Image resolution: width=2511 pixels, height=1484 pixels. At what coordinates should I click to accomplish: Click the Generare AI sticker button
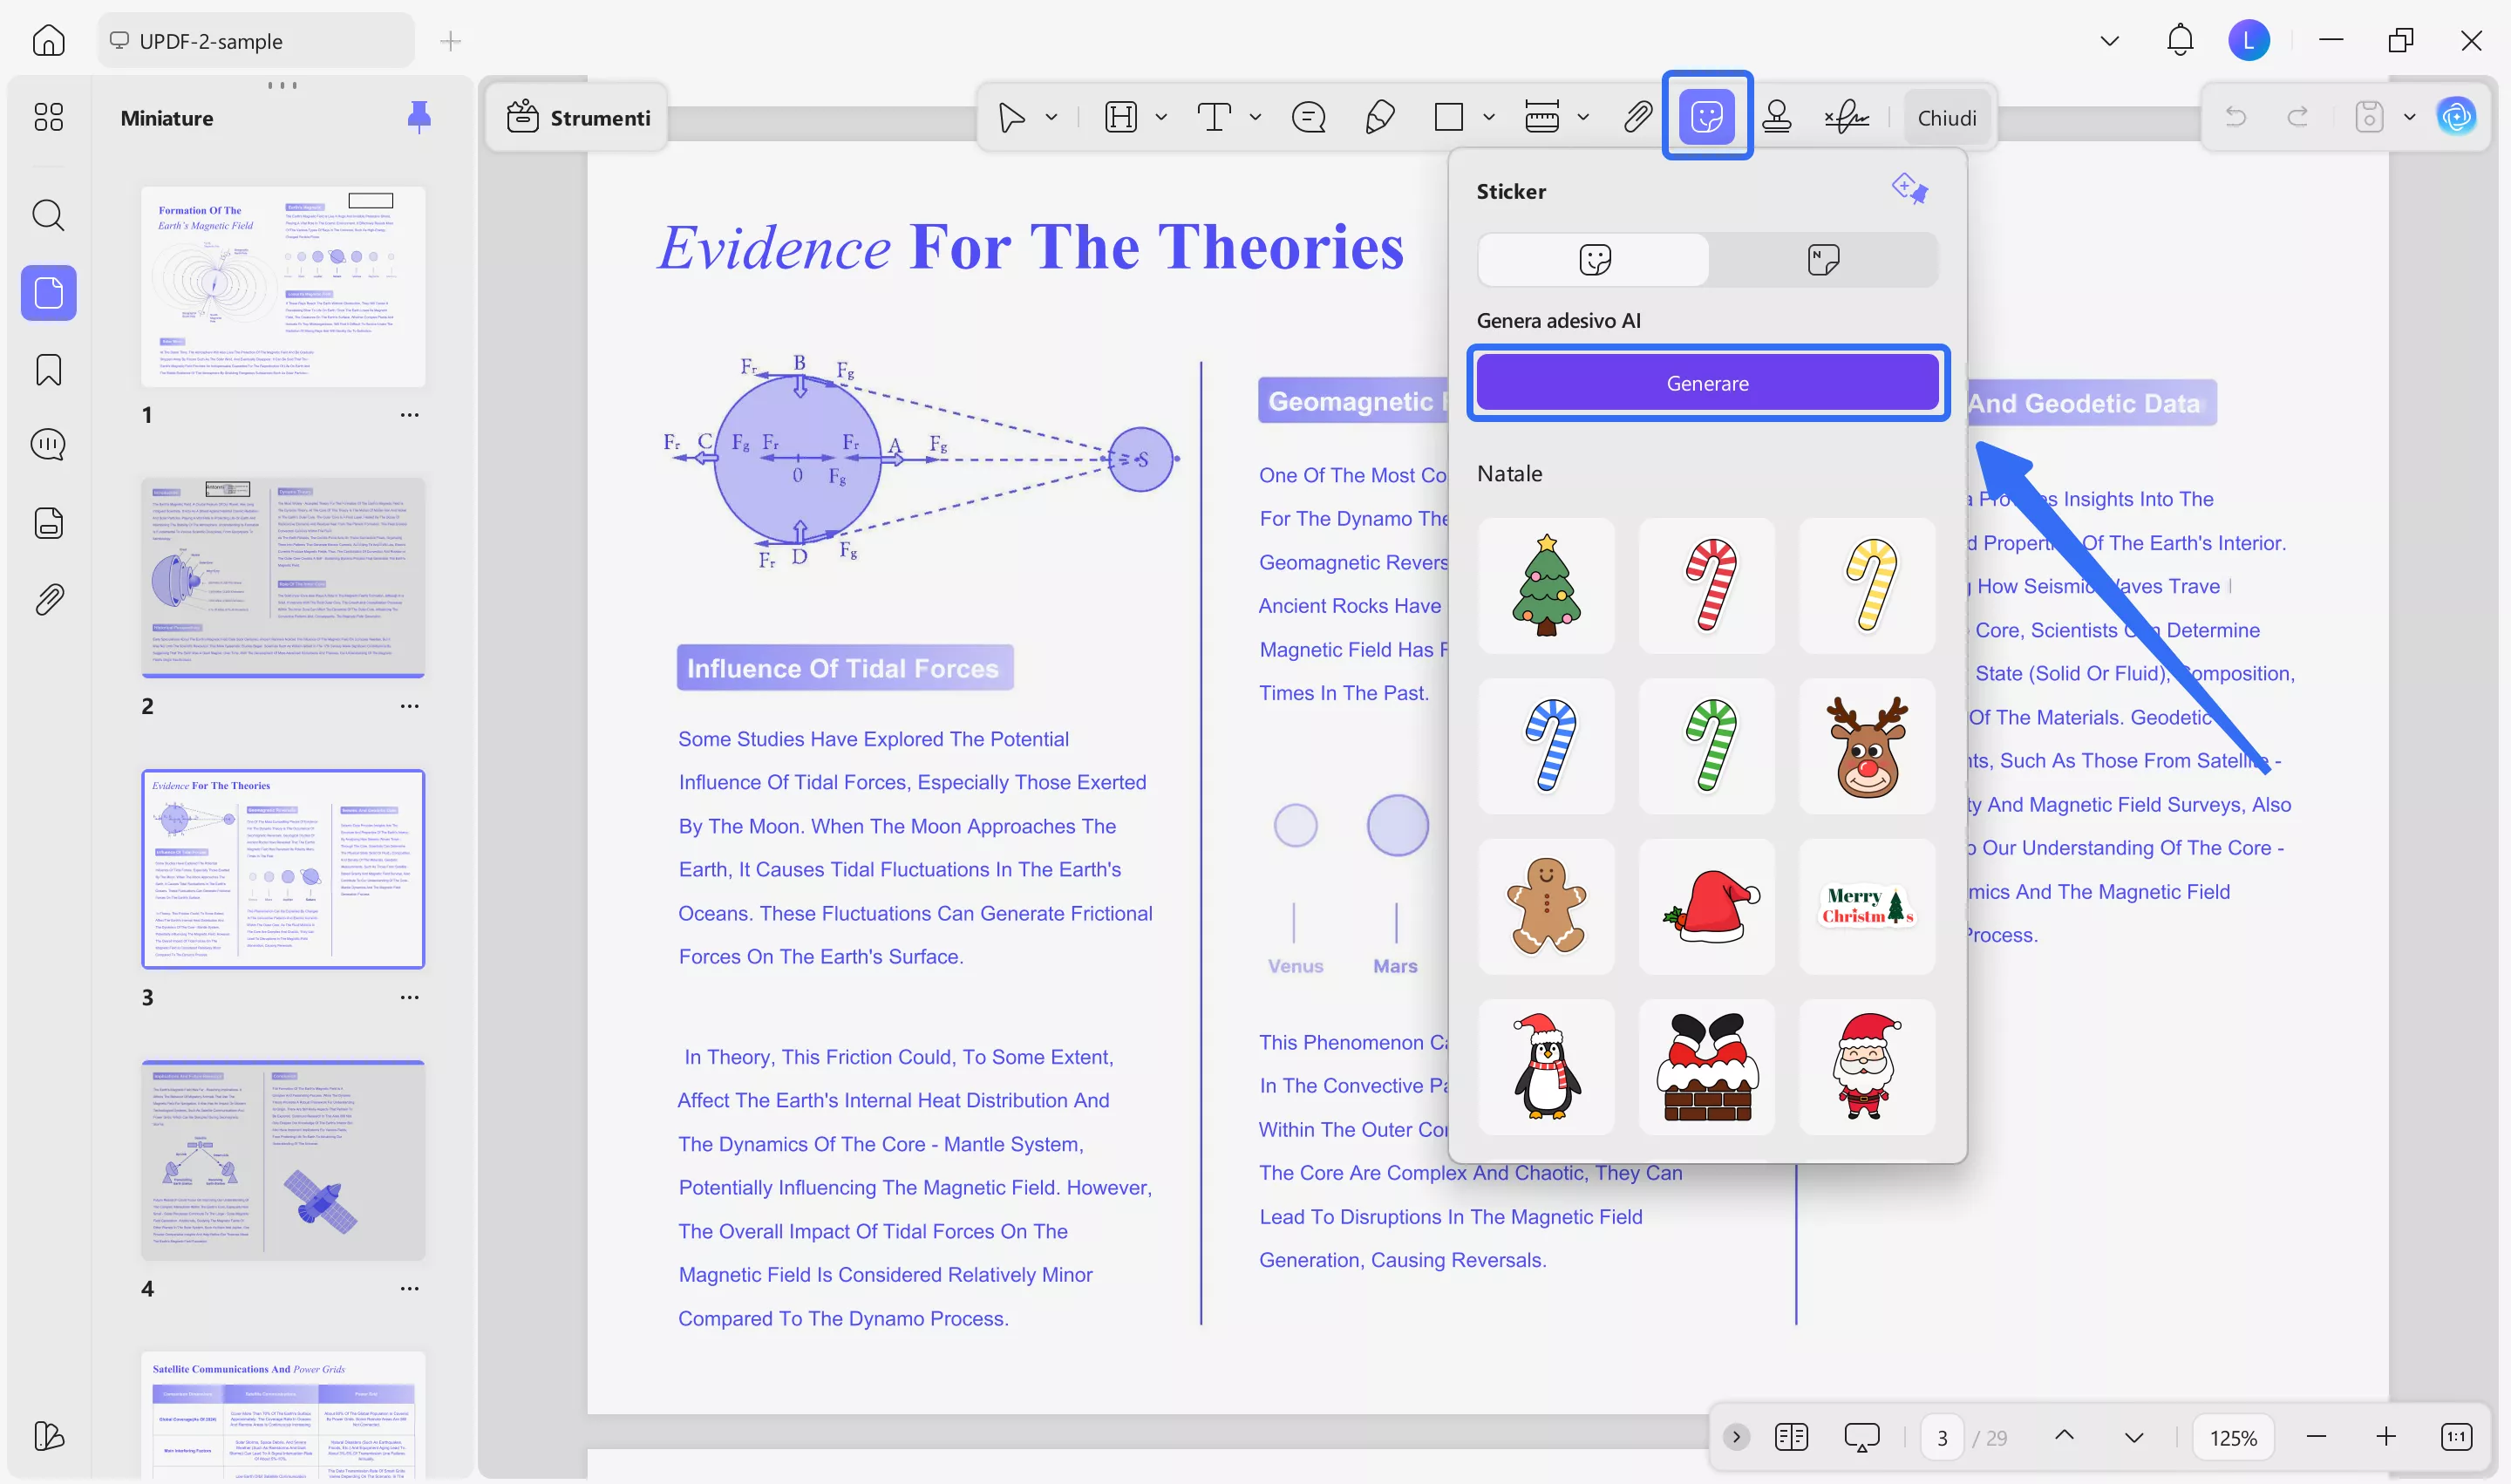pos(1707,383)
